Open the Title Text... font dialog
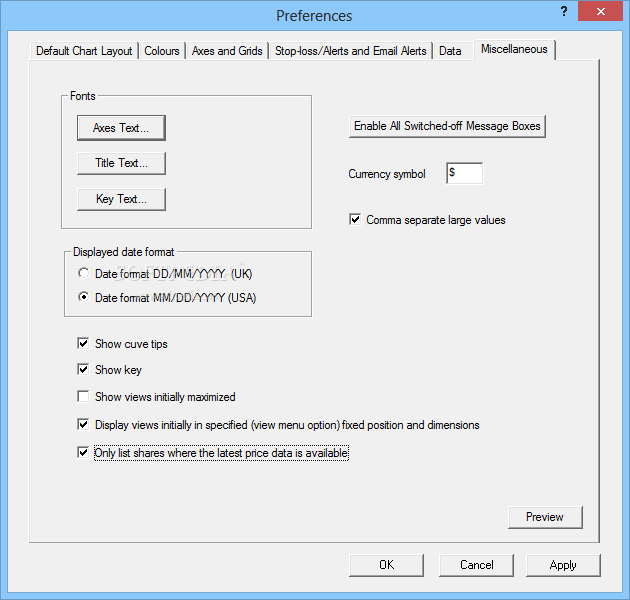Image resolution: width=630 pixels, height=600 pixels. coord(121,163)
